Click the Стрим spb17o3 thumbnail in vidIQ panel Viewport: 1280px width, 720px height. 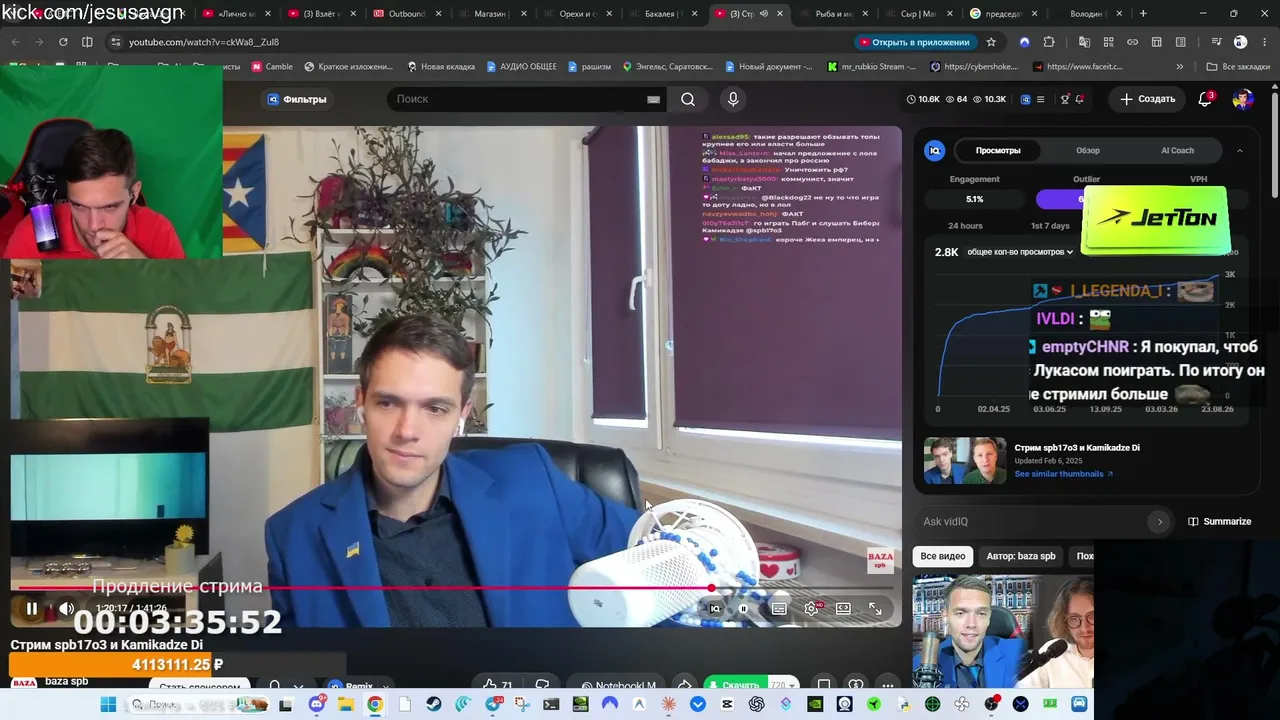pos(965,461)
